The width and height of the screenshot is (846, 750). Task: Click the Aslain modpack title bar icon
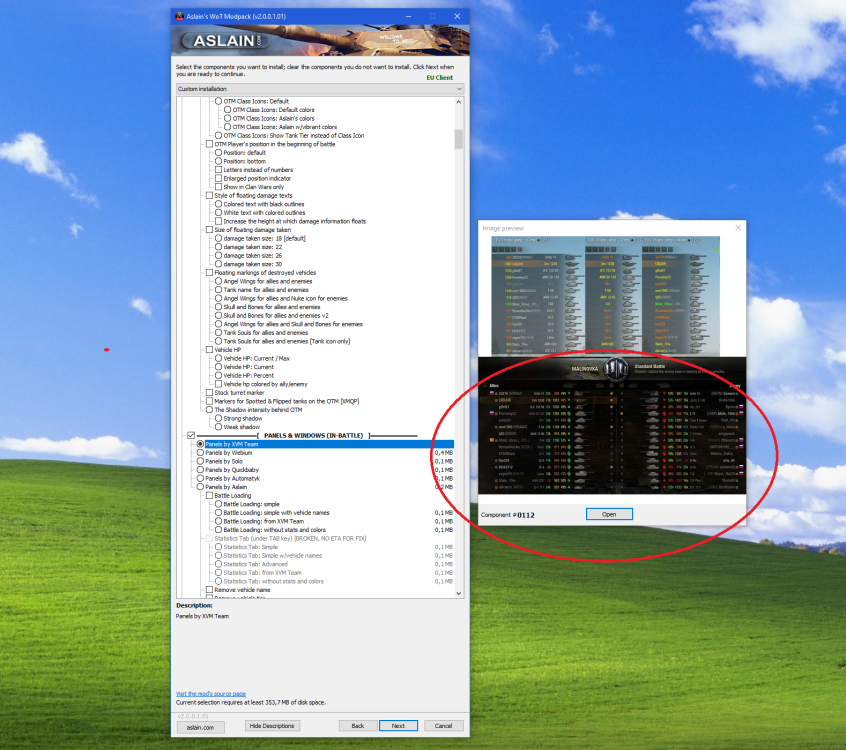tap(180, 16)
